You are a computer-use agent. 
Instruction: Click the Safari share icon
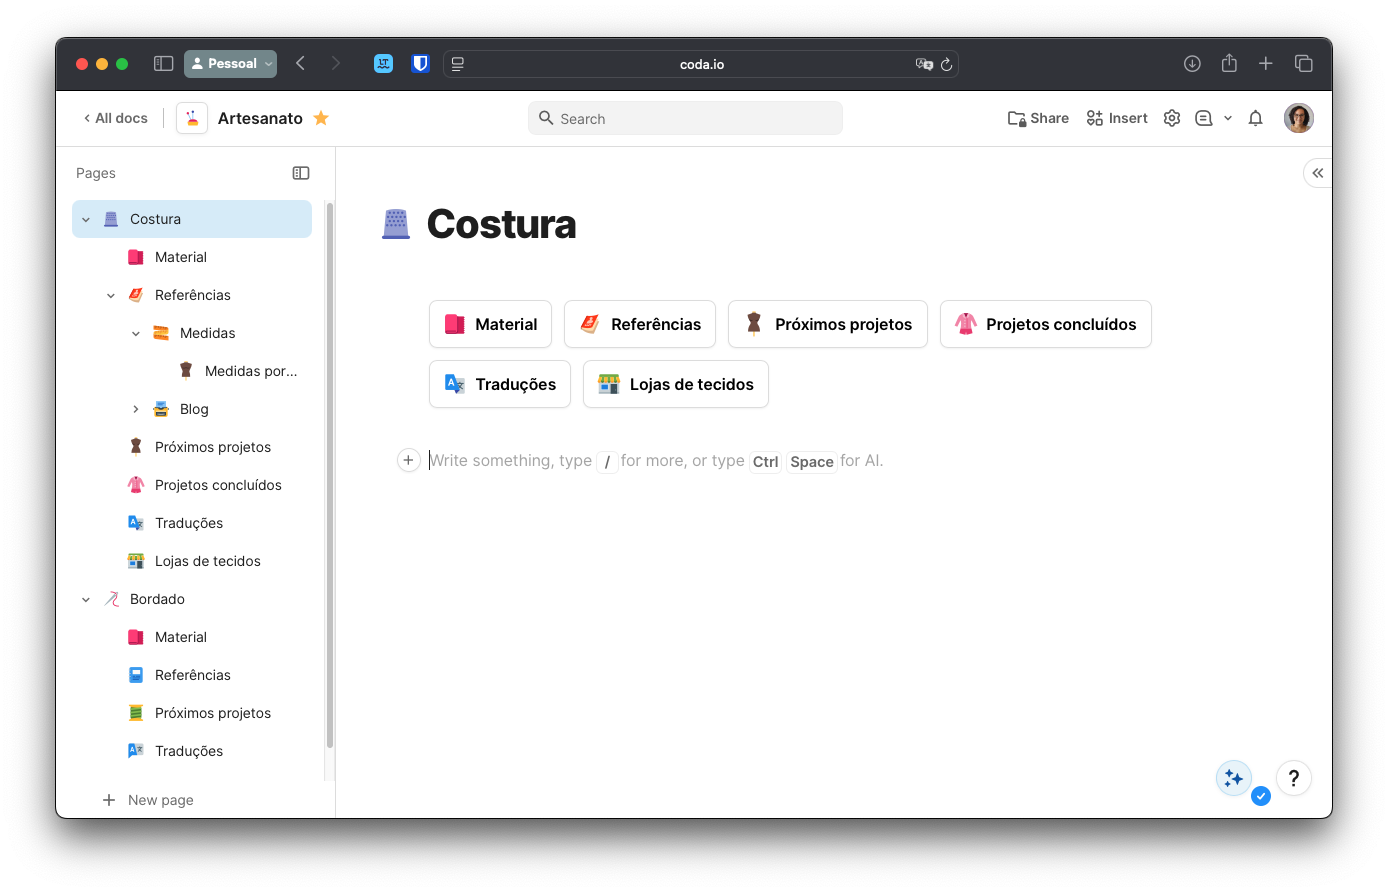[1228, 62]
